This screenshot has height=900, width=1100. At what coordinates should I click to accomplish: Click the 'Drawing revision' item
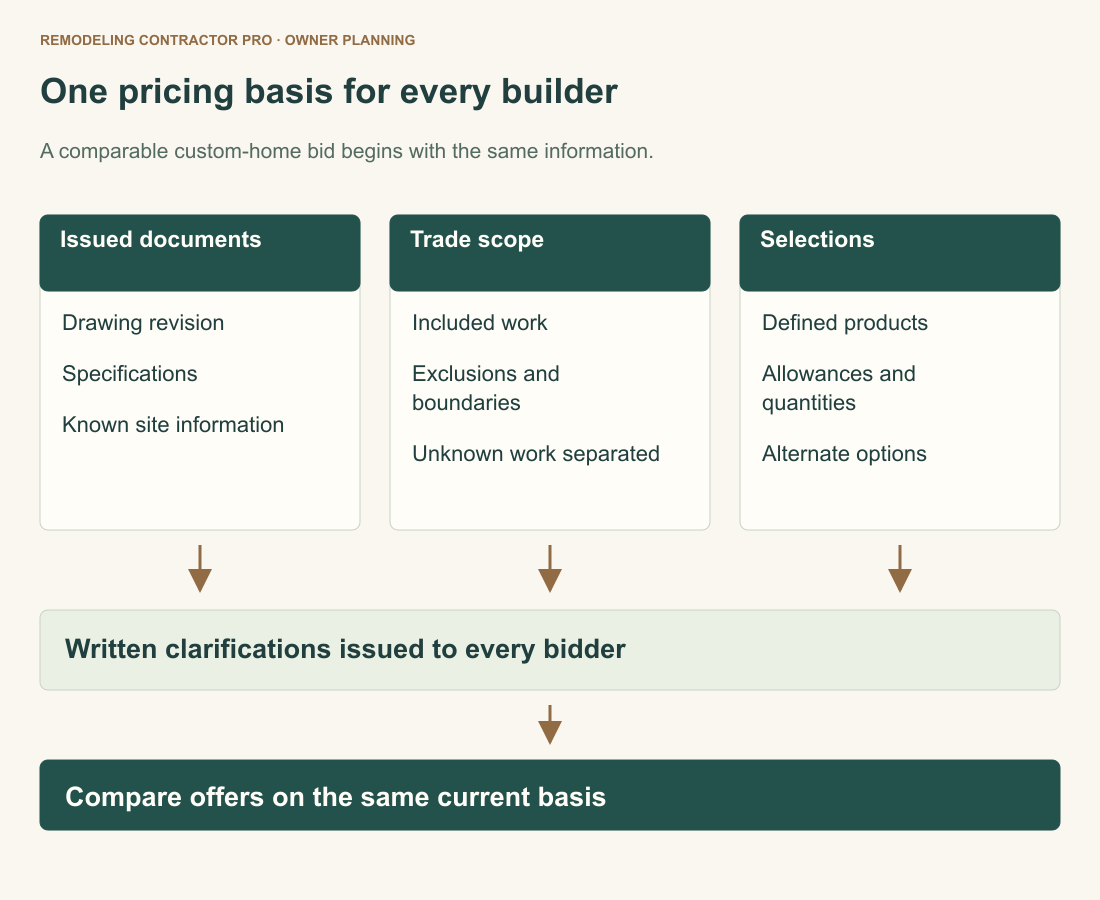[143, 323]
